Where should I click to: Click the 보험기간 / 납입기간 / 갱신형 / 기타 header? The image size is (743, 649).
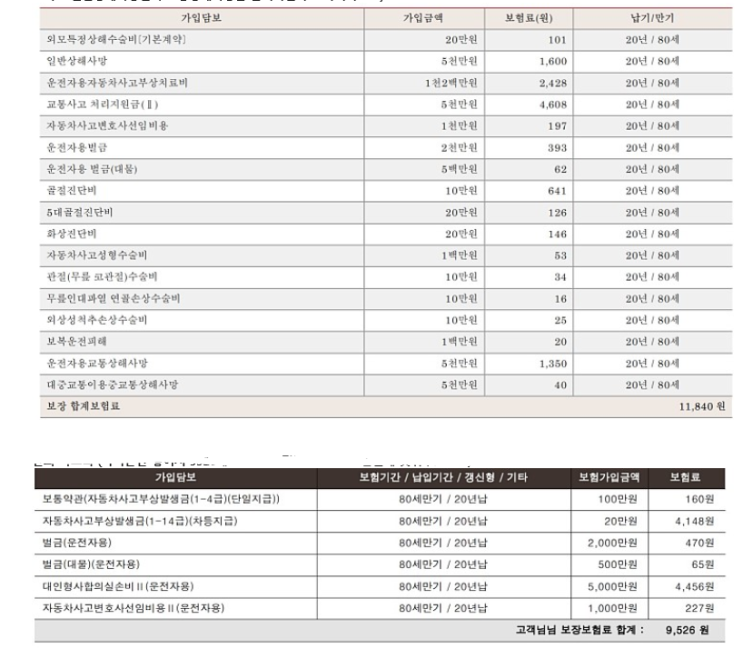coord(443,478)
